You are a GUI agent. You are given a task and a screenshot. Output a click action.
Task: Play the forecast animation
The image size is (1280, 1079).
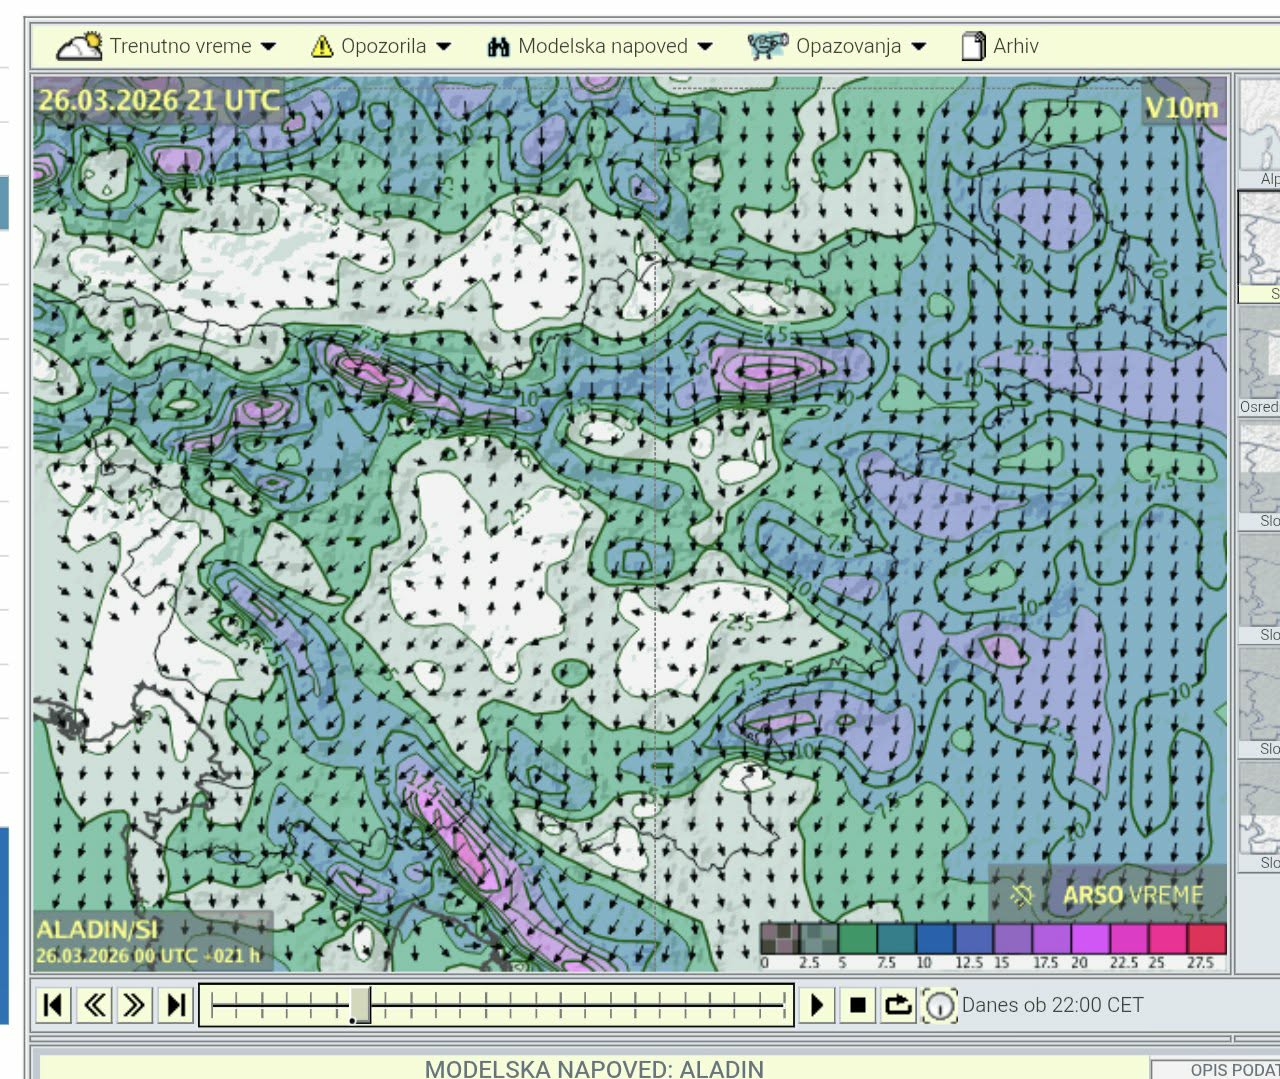[x=817, y=1005]
